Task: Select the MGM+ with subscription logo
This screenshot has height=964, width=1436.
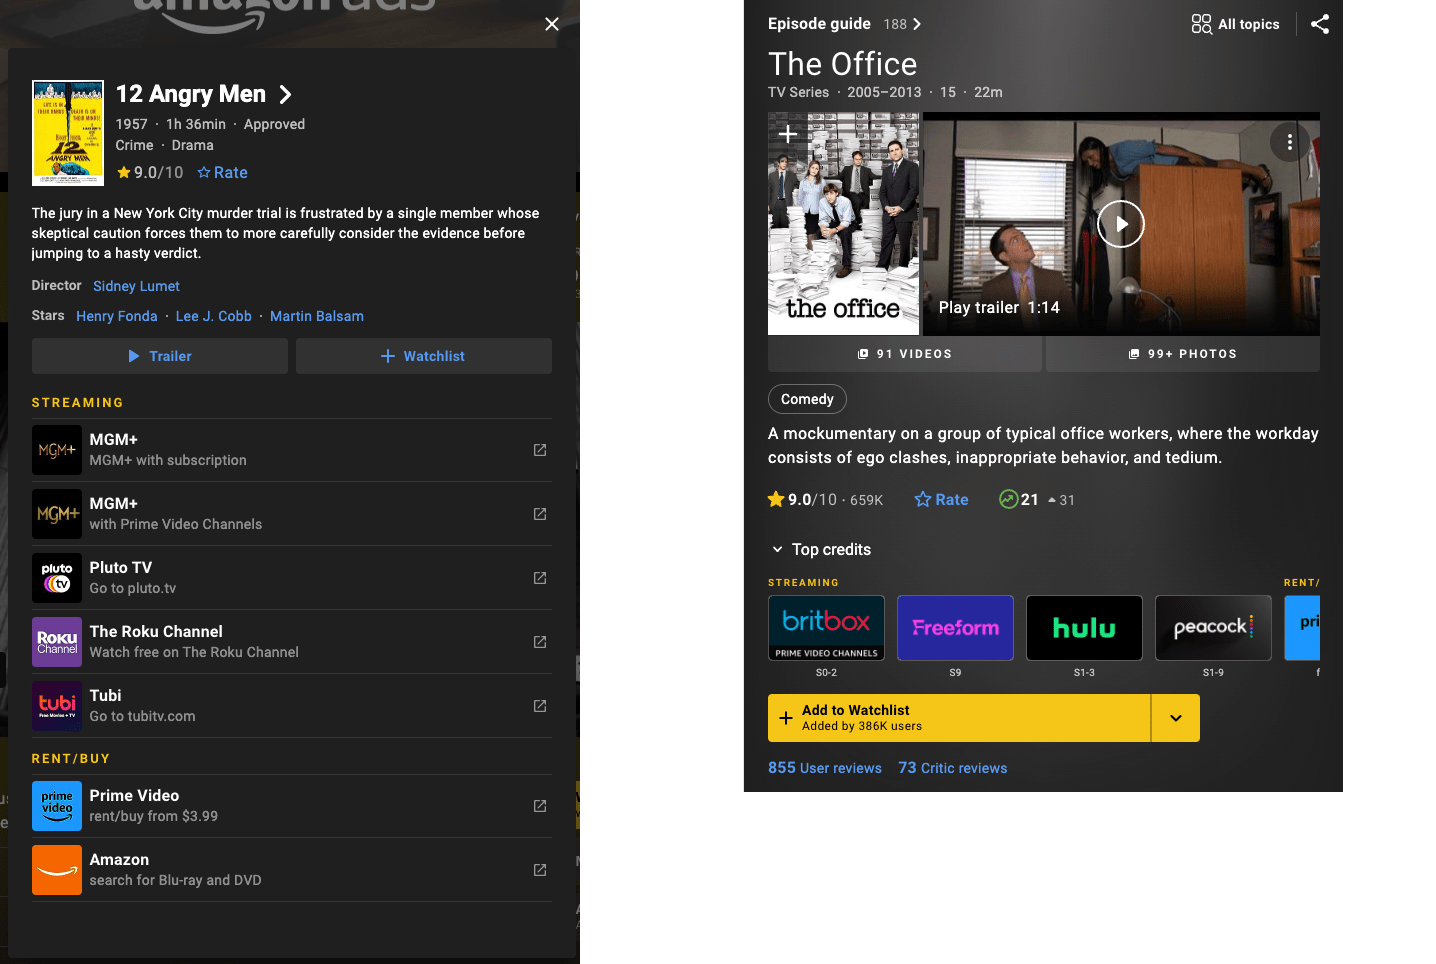Action: click(x=57, y=450)
